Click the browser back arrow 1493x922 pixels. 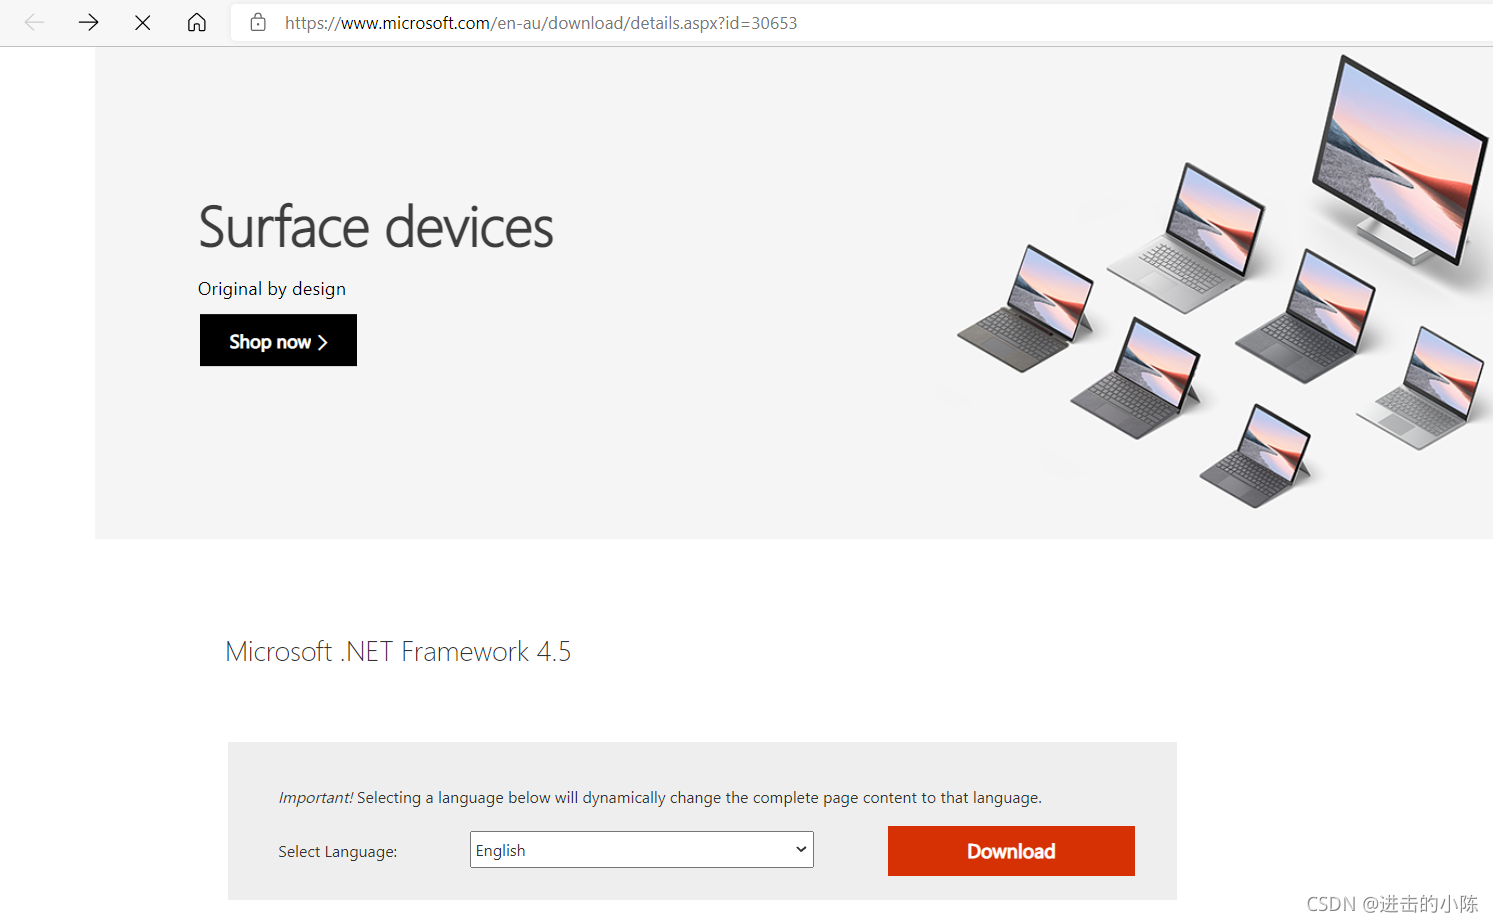[34, 22]
